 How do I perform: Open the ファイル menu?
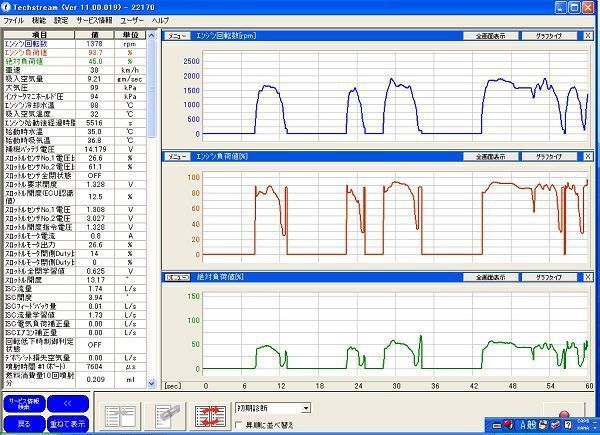[x=14, y=20]
